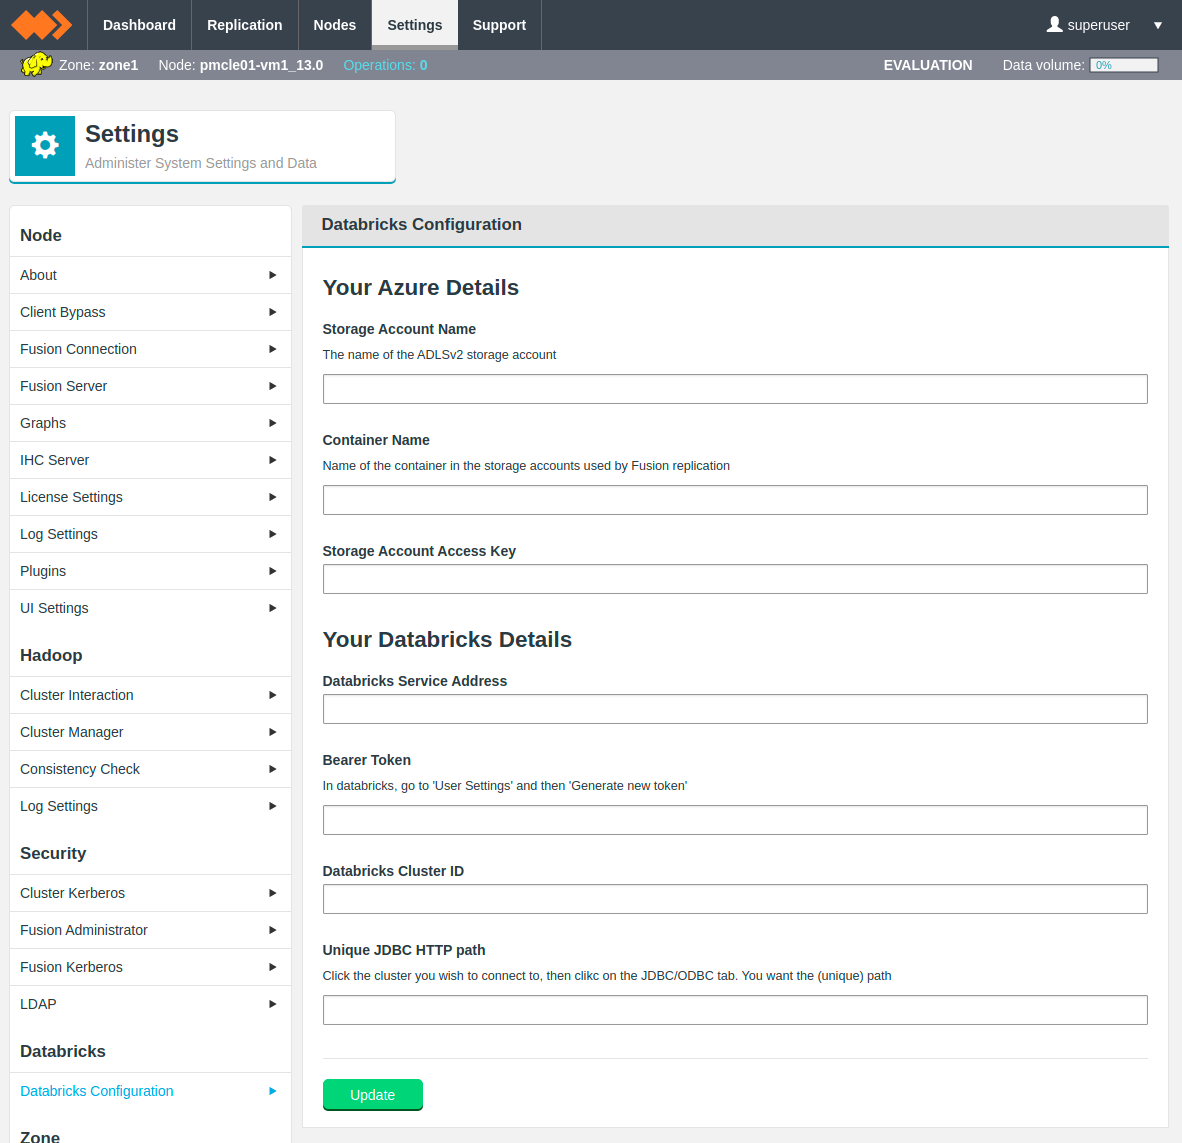
Task: Click the green Update button
Action: click(x=372, y=1095)
